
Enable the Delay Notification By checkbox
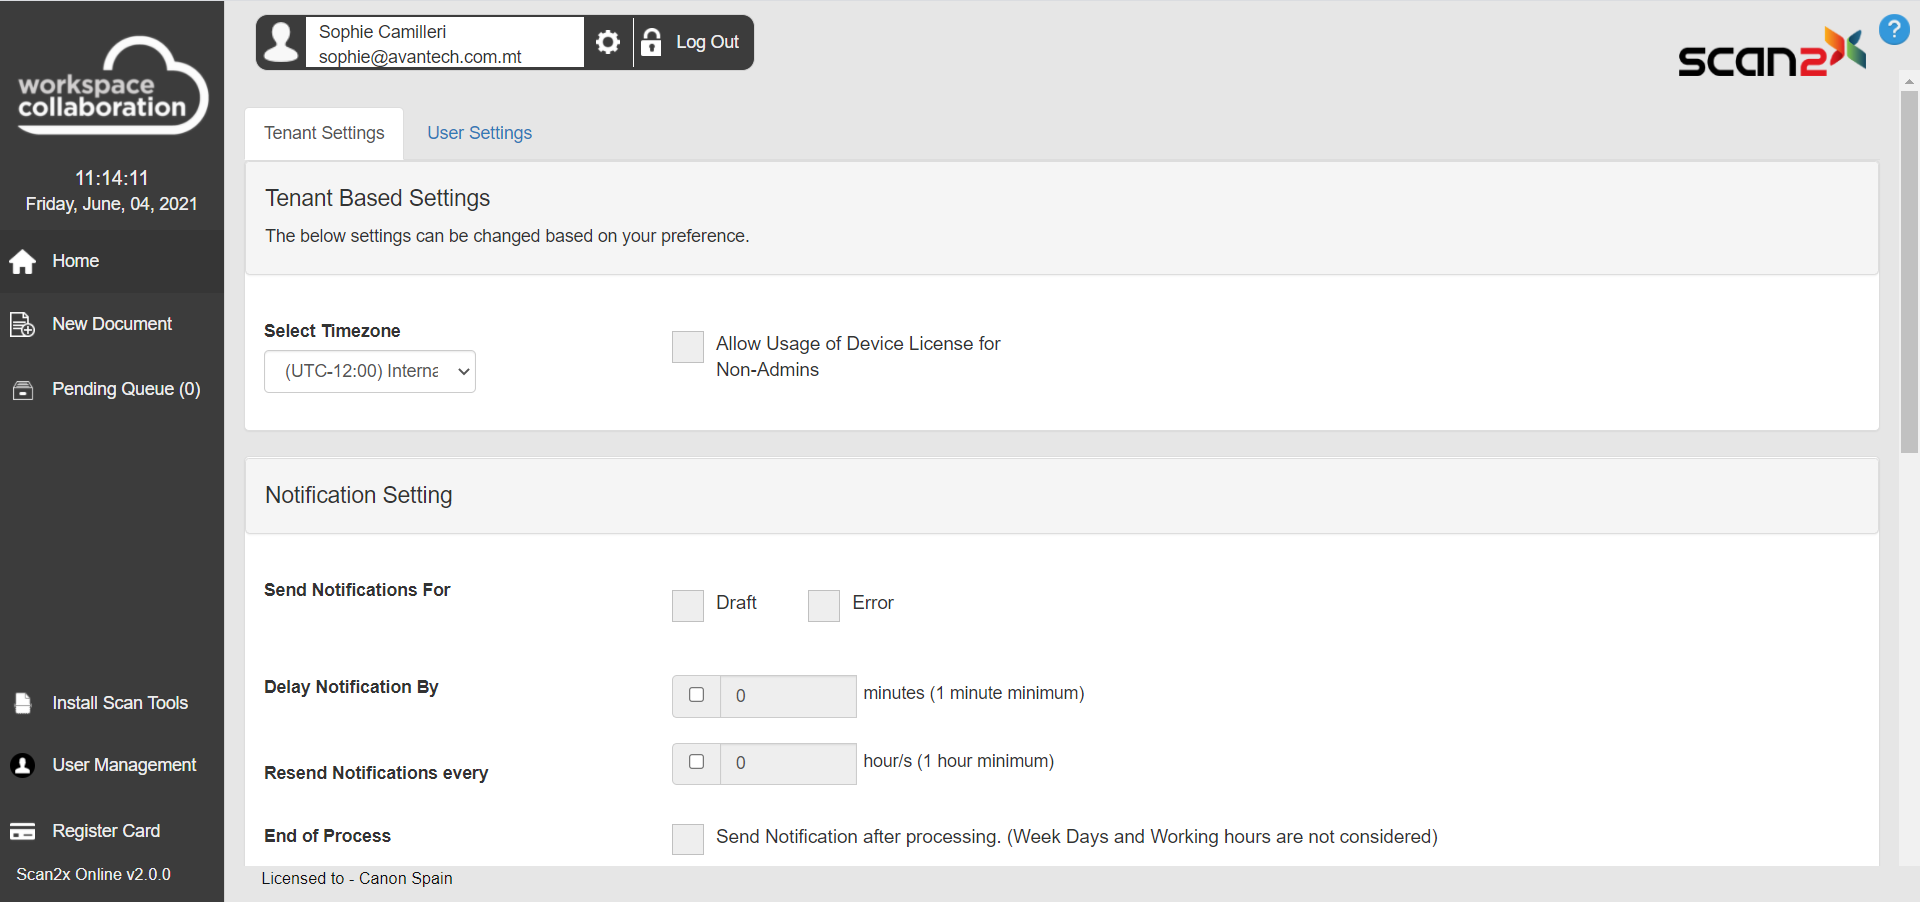pyautogui.click(x=697, y=695)
